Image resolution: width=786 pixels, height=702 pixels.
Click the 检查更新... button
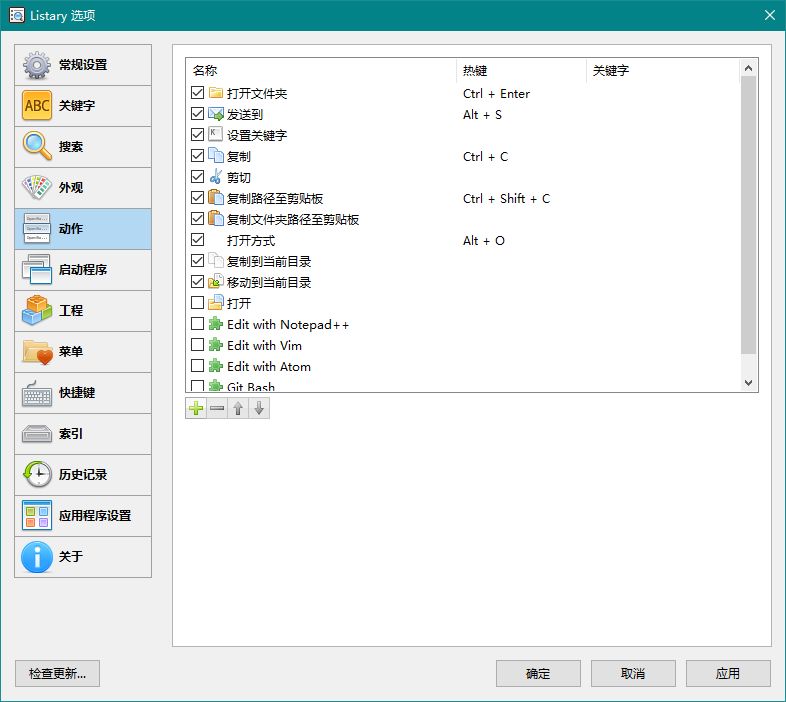coord(58,673)
